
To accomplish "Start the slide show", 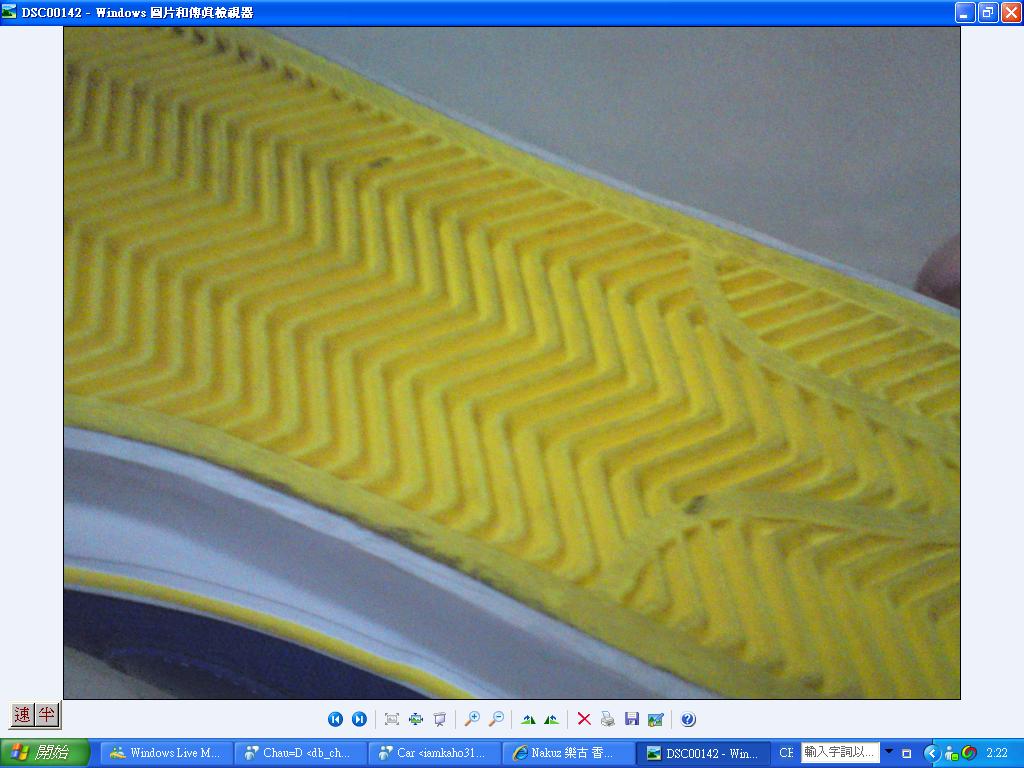I will 439,719.
